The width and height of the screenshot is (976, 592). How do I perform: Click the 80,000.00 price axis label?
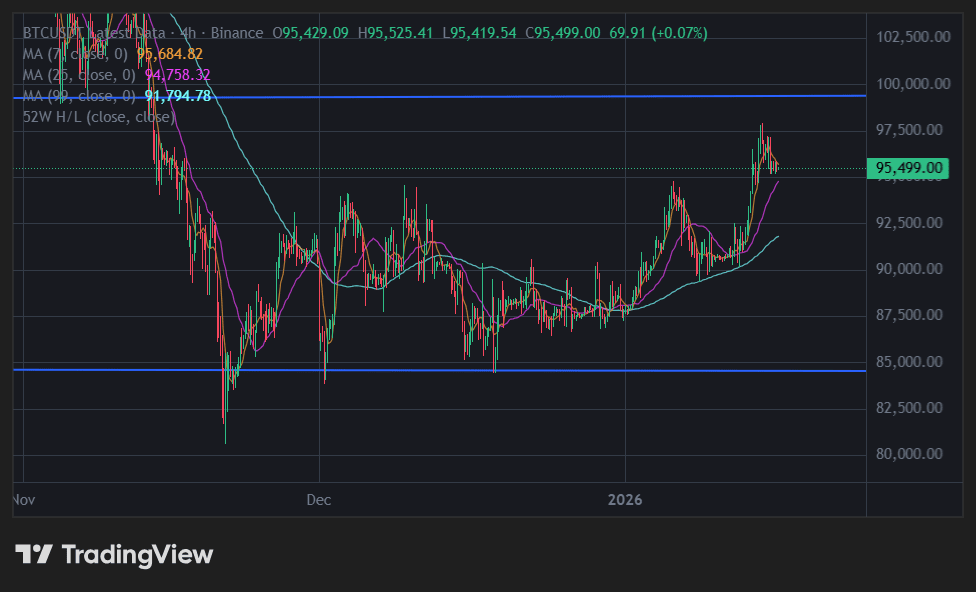[x=909, y=453]
